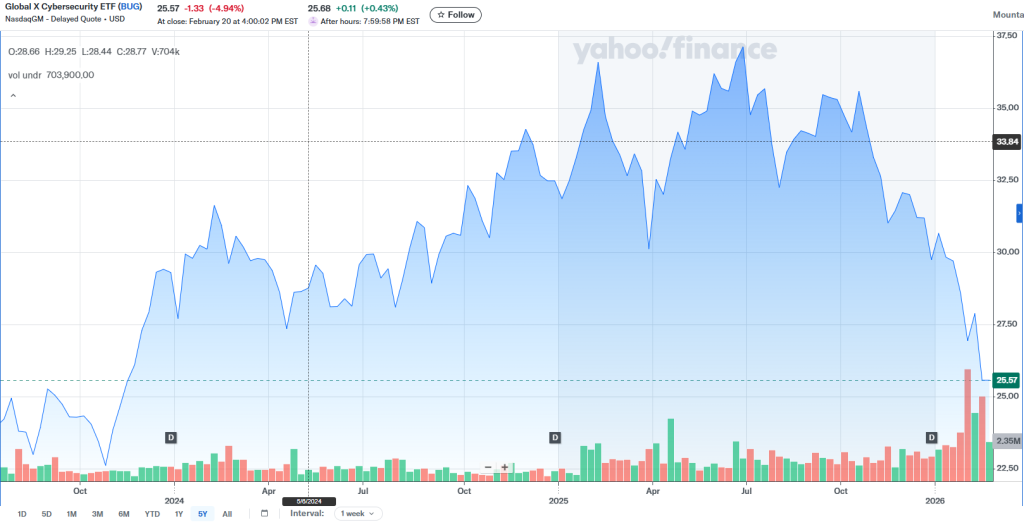The width and height of the screenshot is (1024, 525).
Task: Select the 1M time range
Action: coord(72,514)
